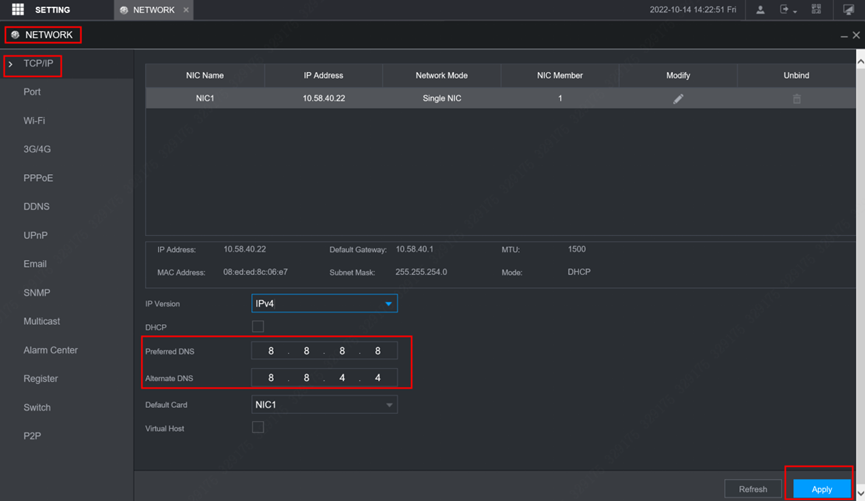This screenshot has width=865, height=501.
Task: Enable the DHCP checkbox
Action: (x=258, y=327)
